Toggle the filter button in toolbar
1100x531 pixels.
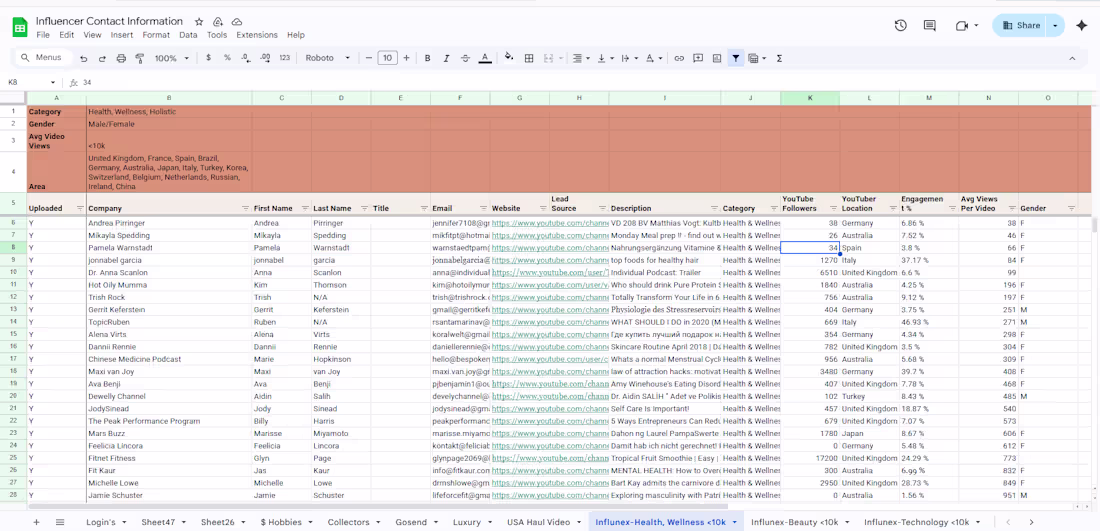pos(736,58)
